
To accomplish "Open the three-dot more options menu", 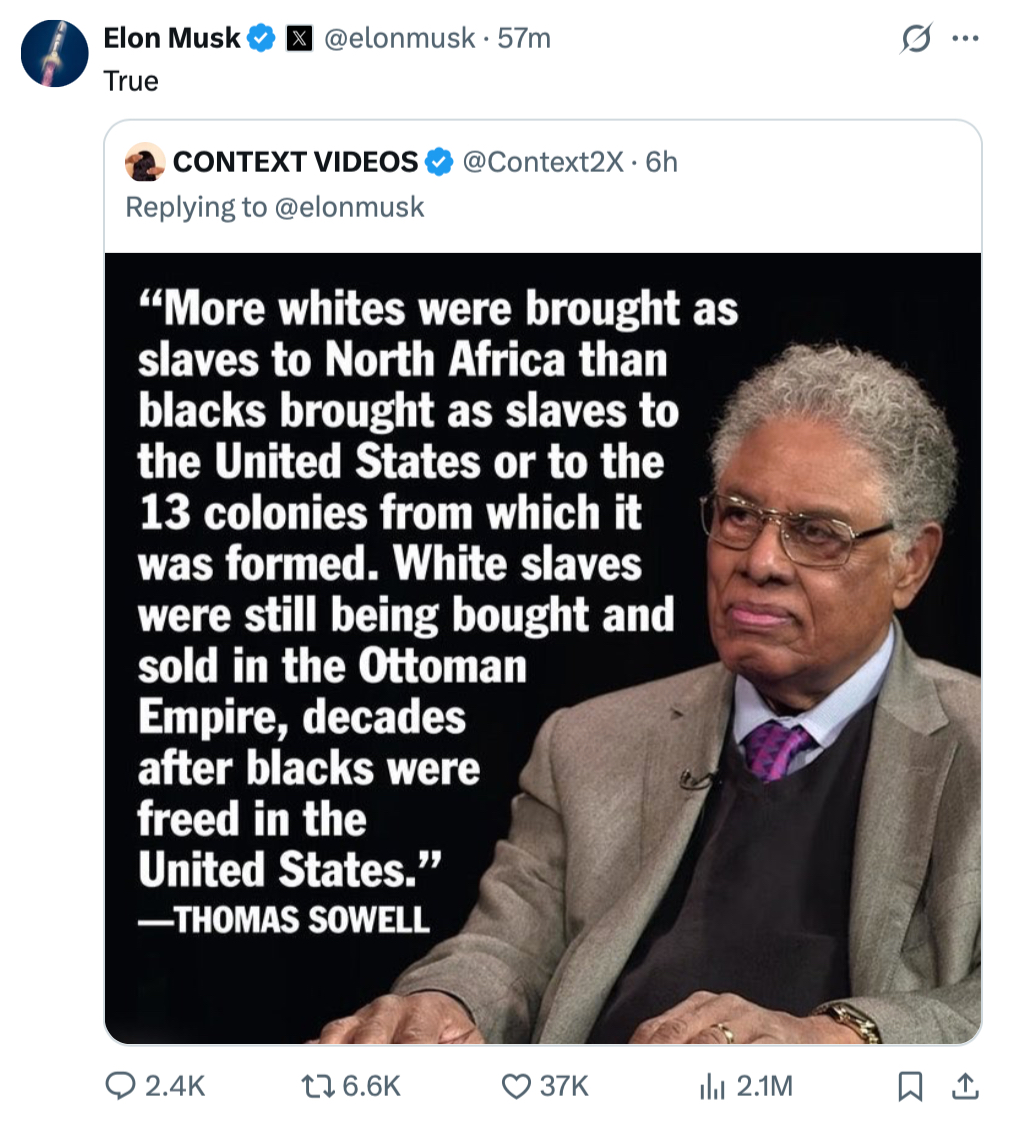I will tap(966, 39).
